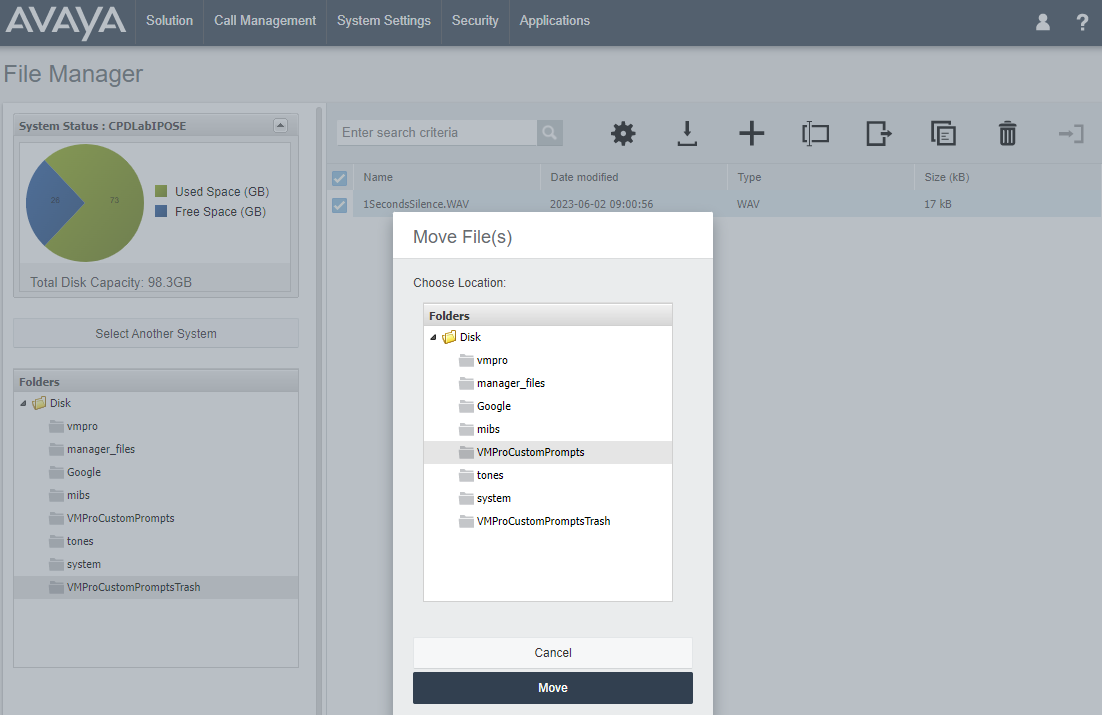The image size is (1102, 715).
Task: Open the settings gear in toolbar
Action: pos(623,134)
